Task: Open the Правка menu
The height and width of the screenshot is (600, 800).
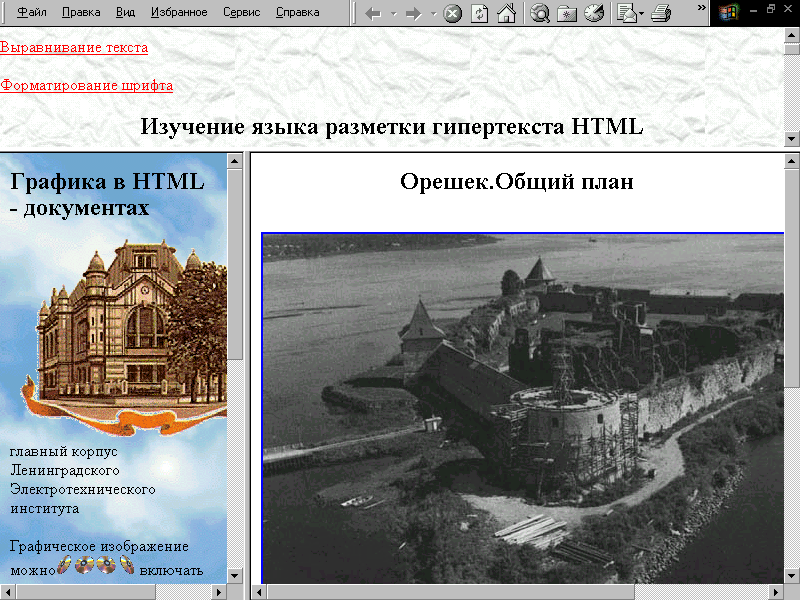Action: pos(81,12)
